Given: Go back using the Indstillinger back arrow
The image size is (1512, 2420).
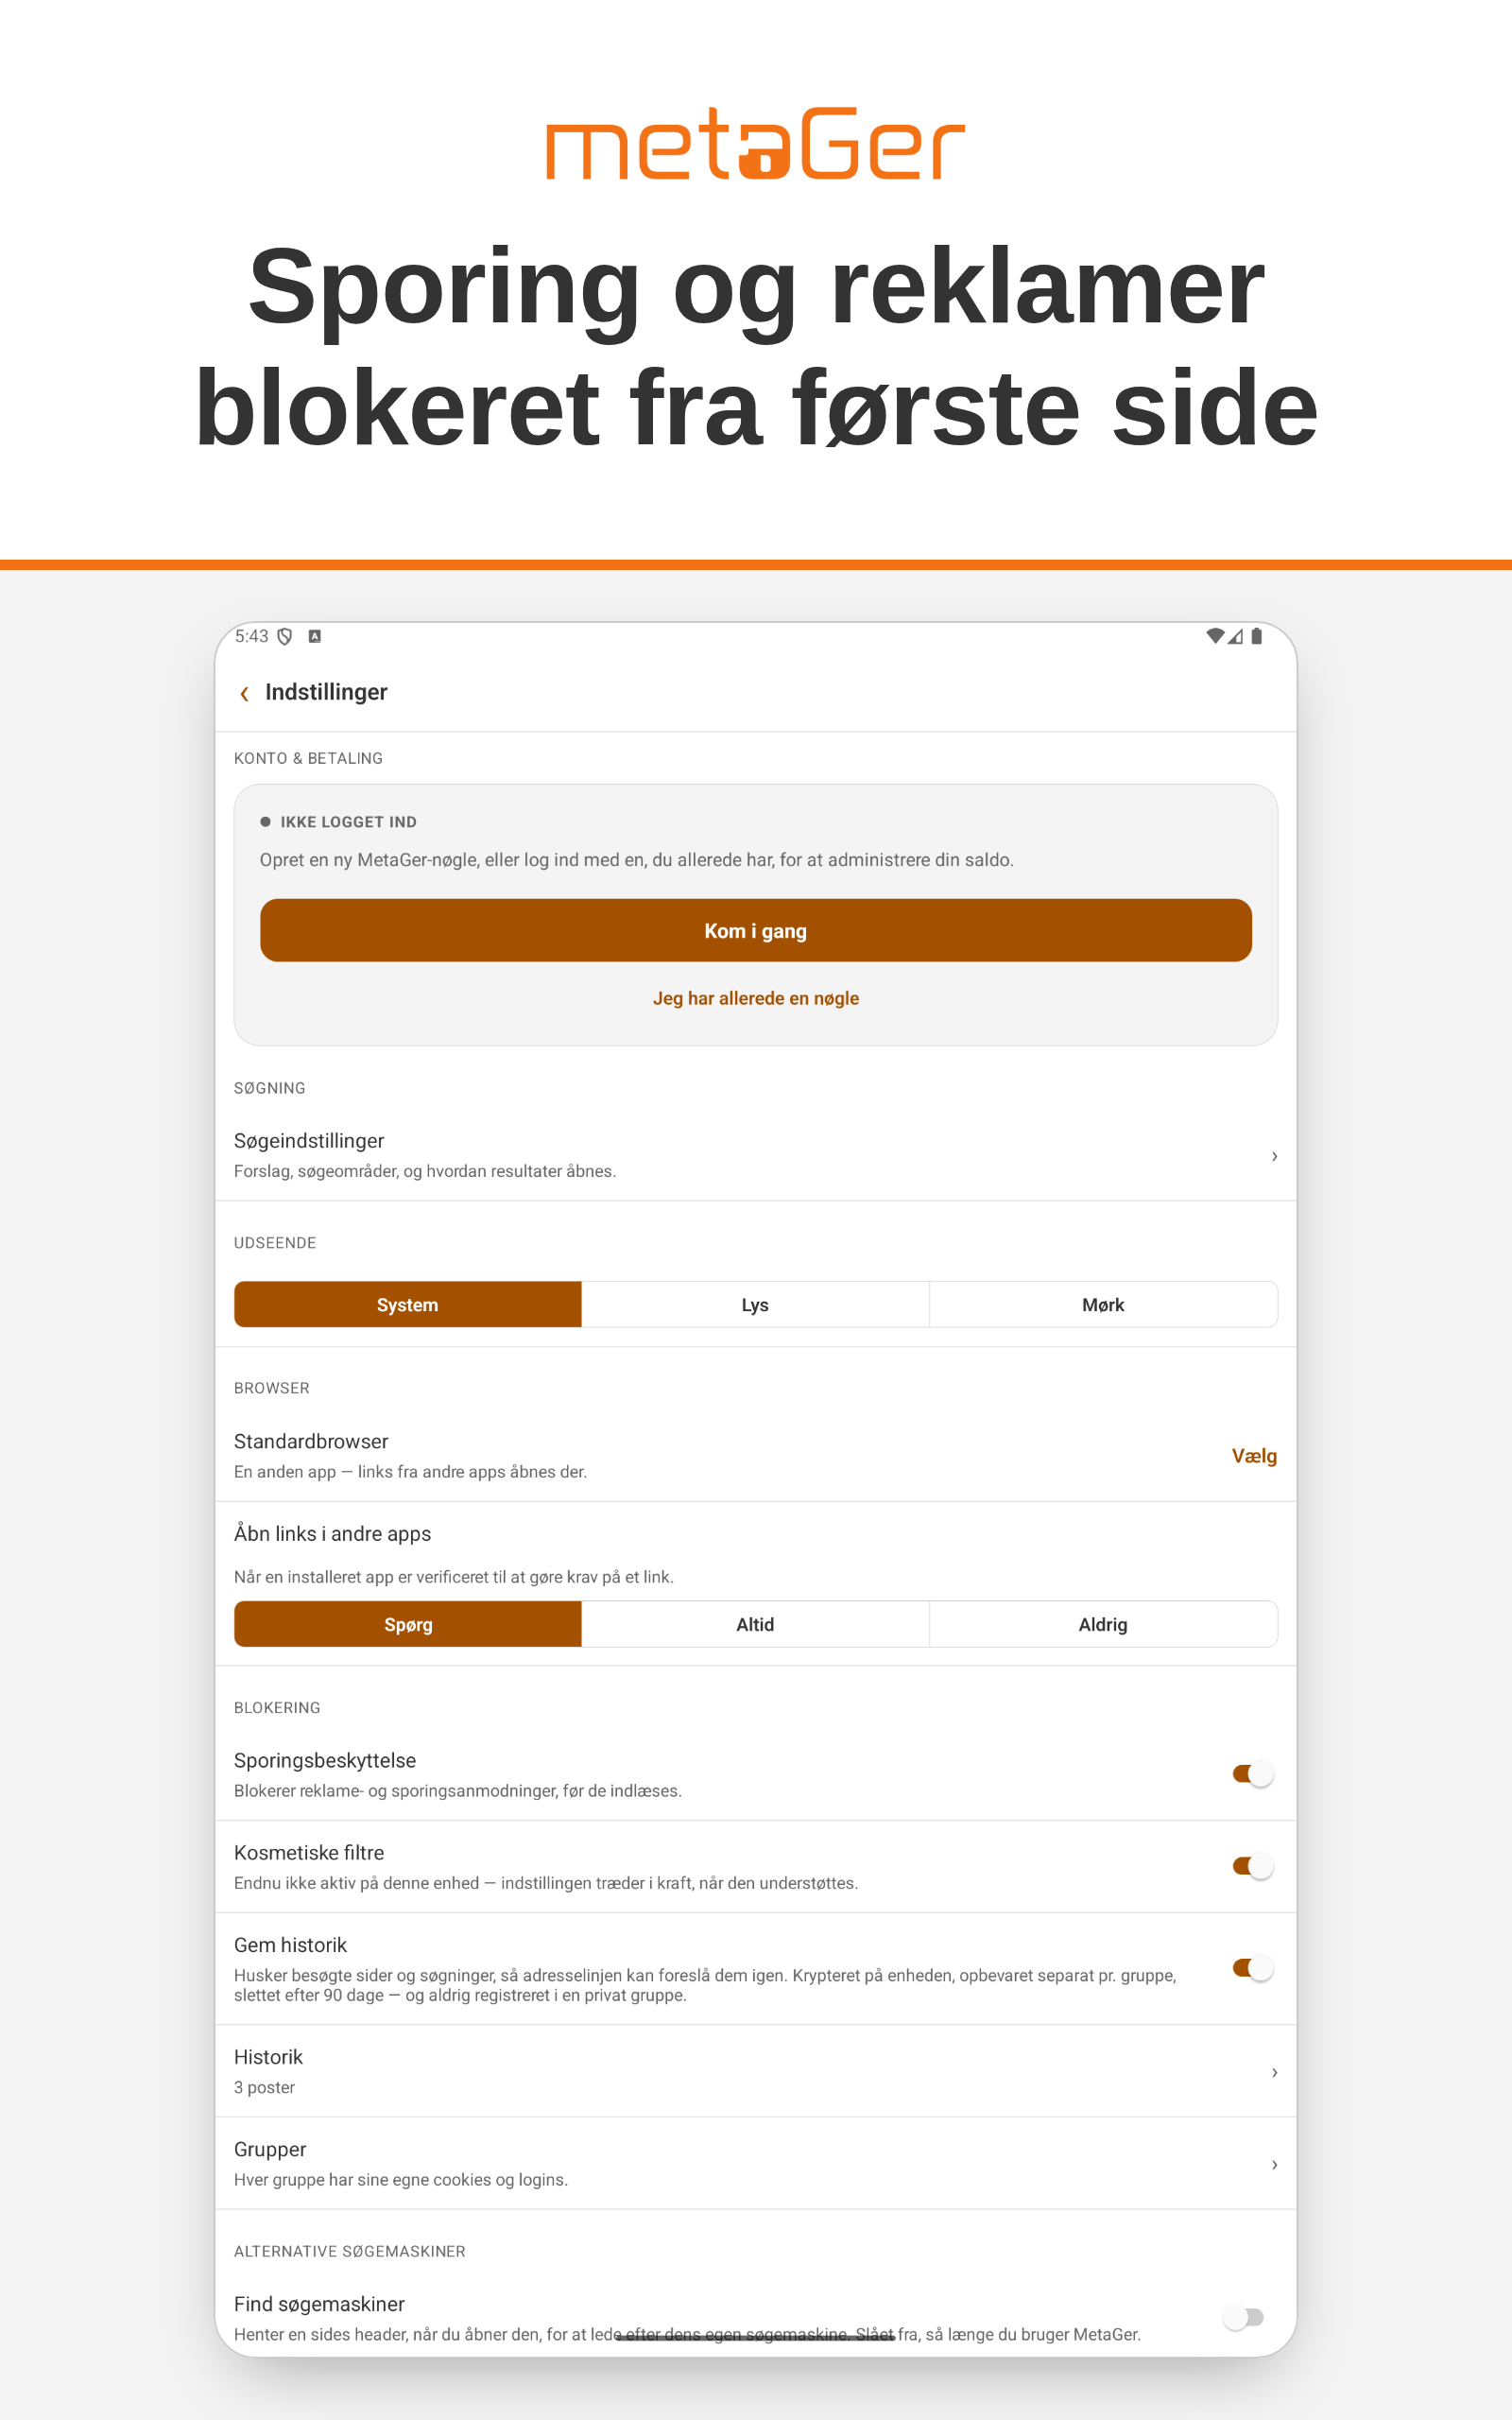Looking at the screenshot, I should 244,693.
